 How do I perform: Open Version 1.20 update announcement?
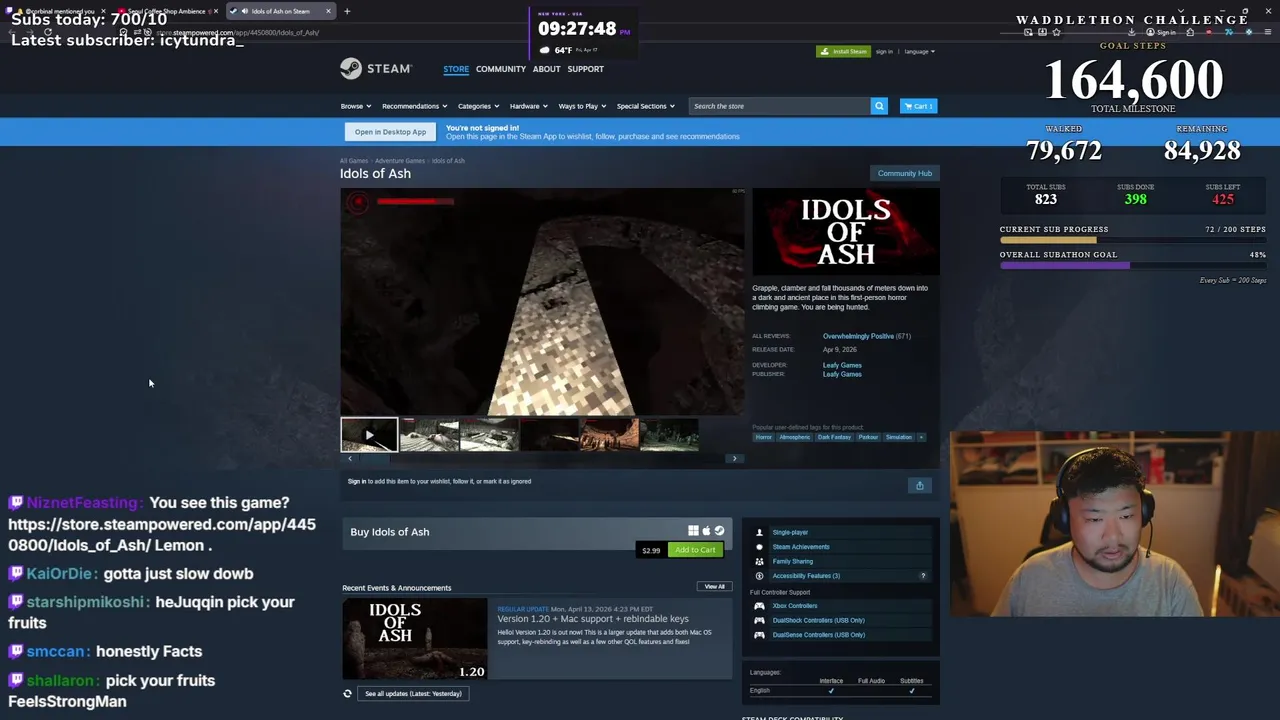[x=593, y=619]
